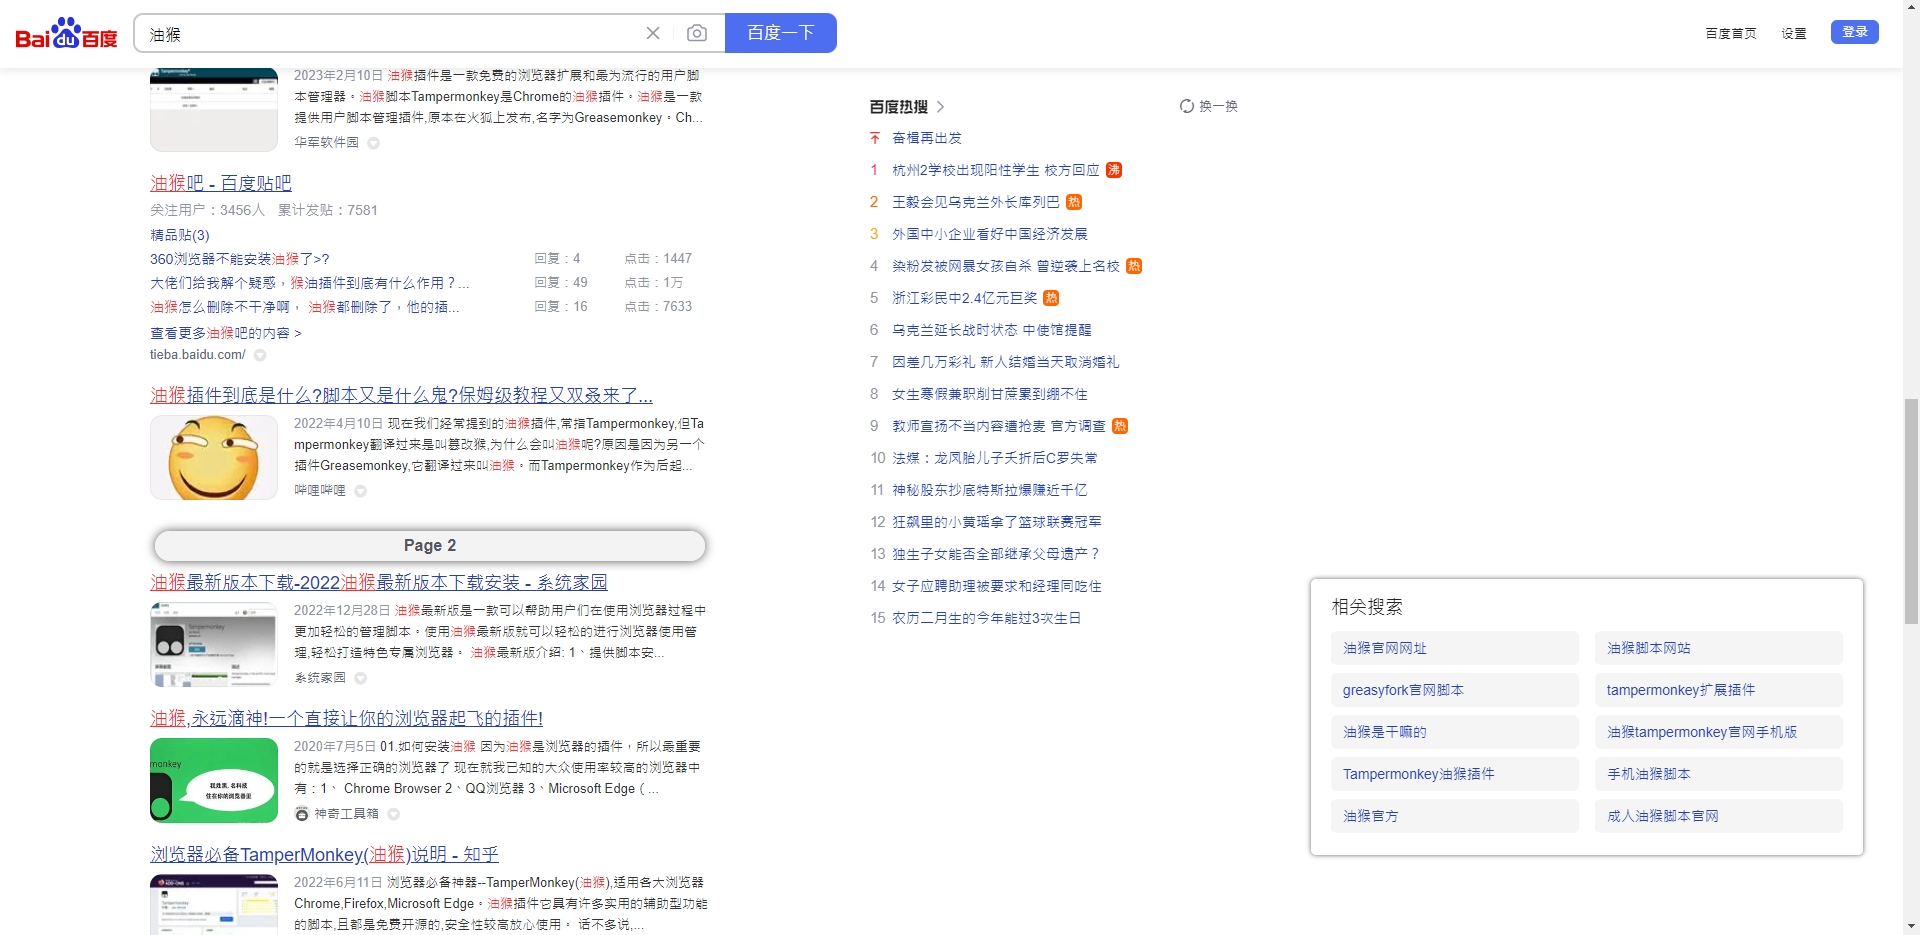
Task: Open 百度首页 in the top menu
Action: (1730, 33)
